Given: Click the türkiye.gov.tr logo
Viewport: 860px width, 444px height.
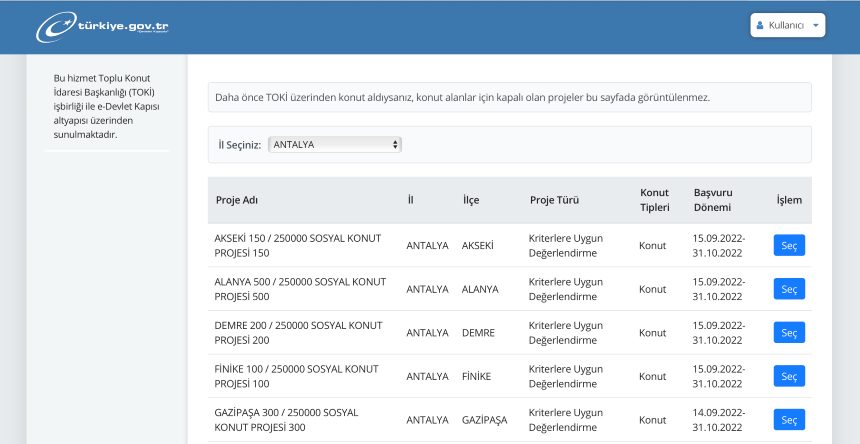Looking at the screenshot, I should (x=102, y=26).
